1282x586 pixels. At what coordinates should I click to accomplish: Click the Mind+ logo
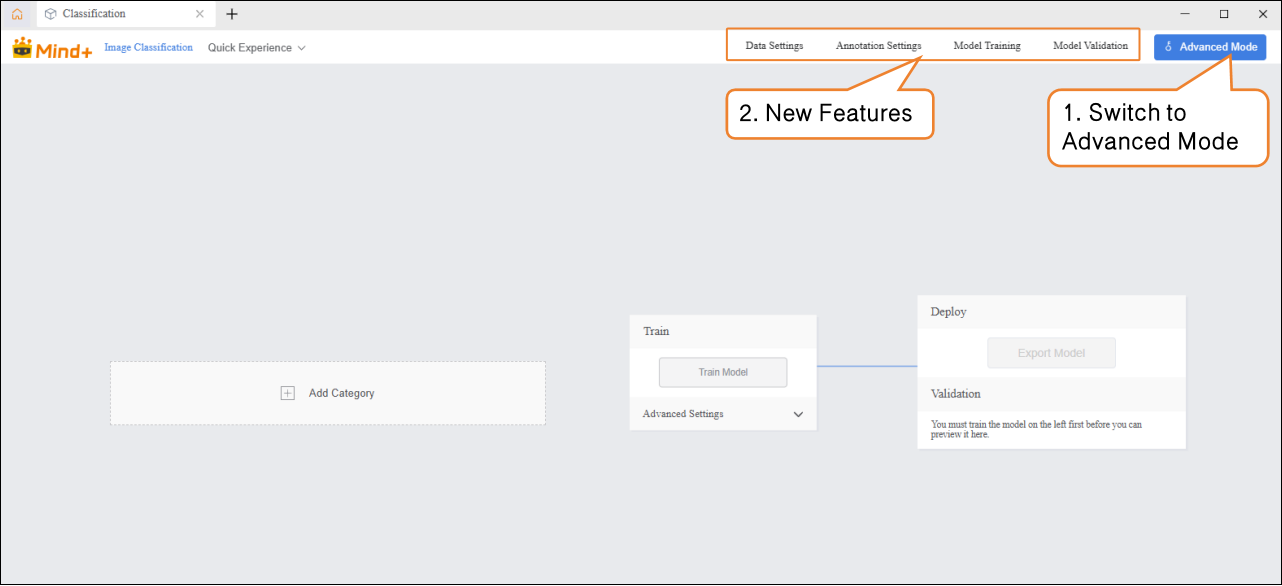pyautogui.click(x=52, y=48)
